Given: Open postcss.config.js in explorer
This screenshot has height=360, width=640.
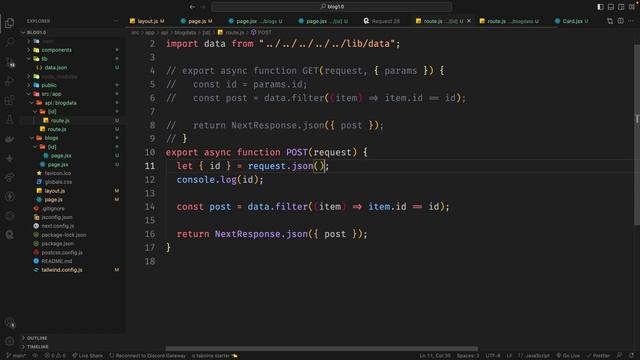Looking at the screenshot, I should 73,252.
